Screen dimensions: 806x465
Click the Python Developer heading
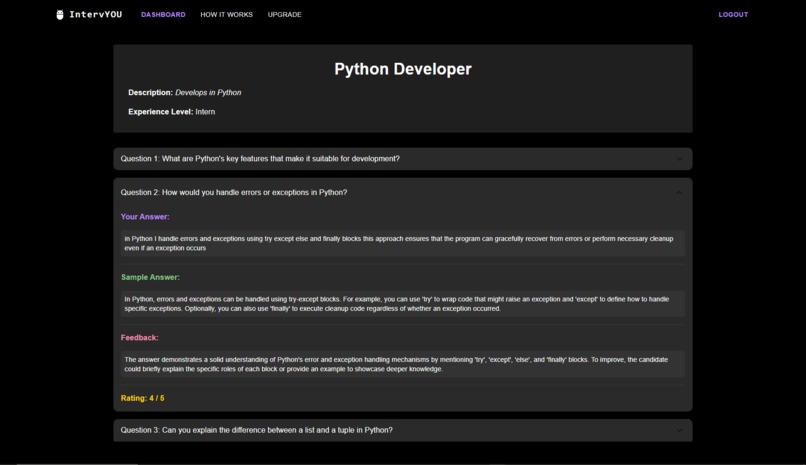(402, 69)
